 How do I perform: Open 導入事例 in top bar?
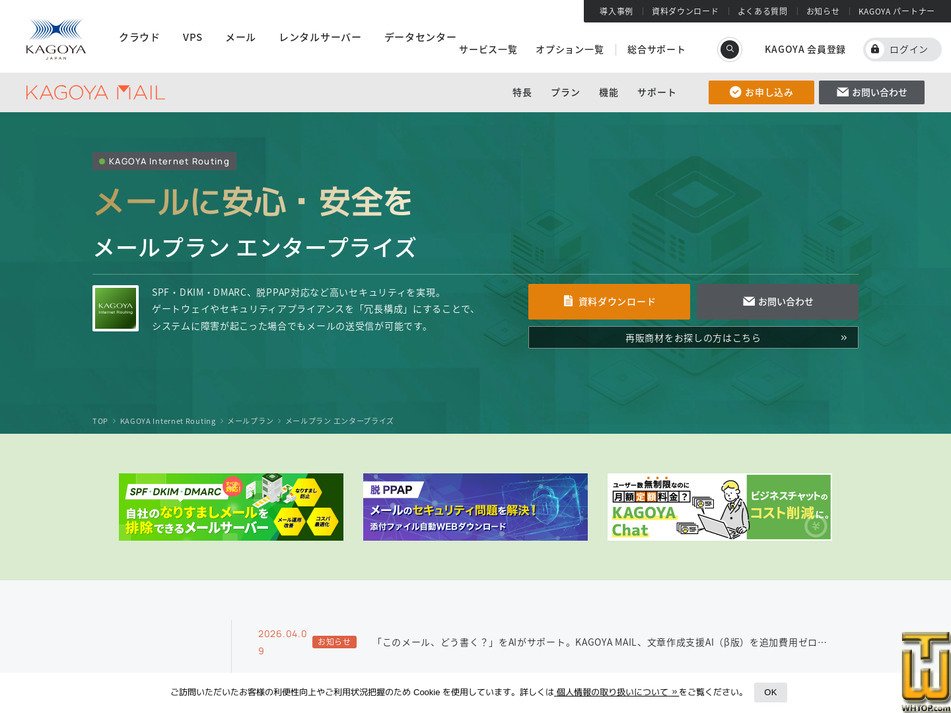tap(616, 11)
